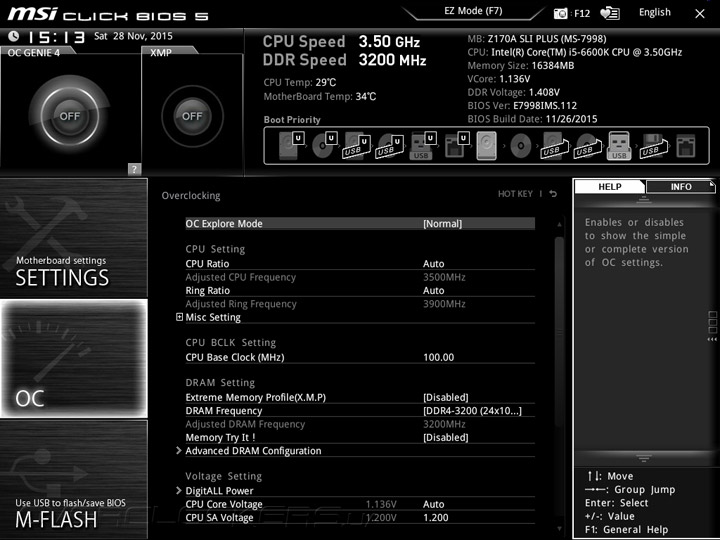This screenshot has height=540, width=720.
Task: Open DRAM Frequency [DDR4-3200] option
Action: [472, 411]
